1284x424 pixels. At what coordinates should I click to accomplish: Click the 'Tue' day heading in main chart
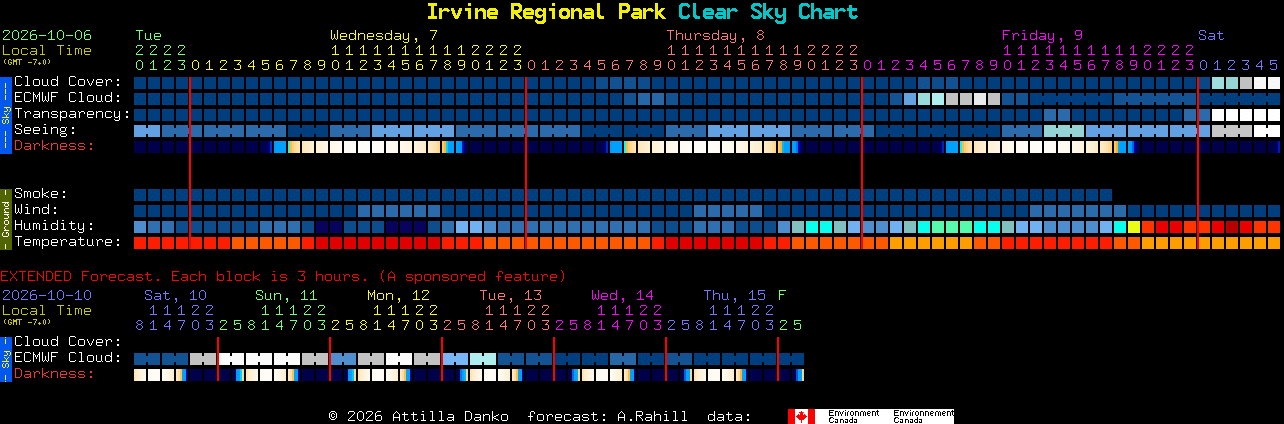pyautogui.click(x=148, y=35)
